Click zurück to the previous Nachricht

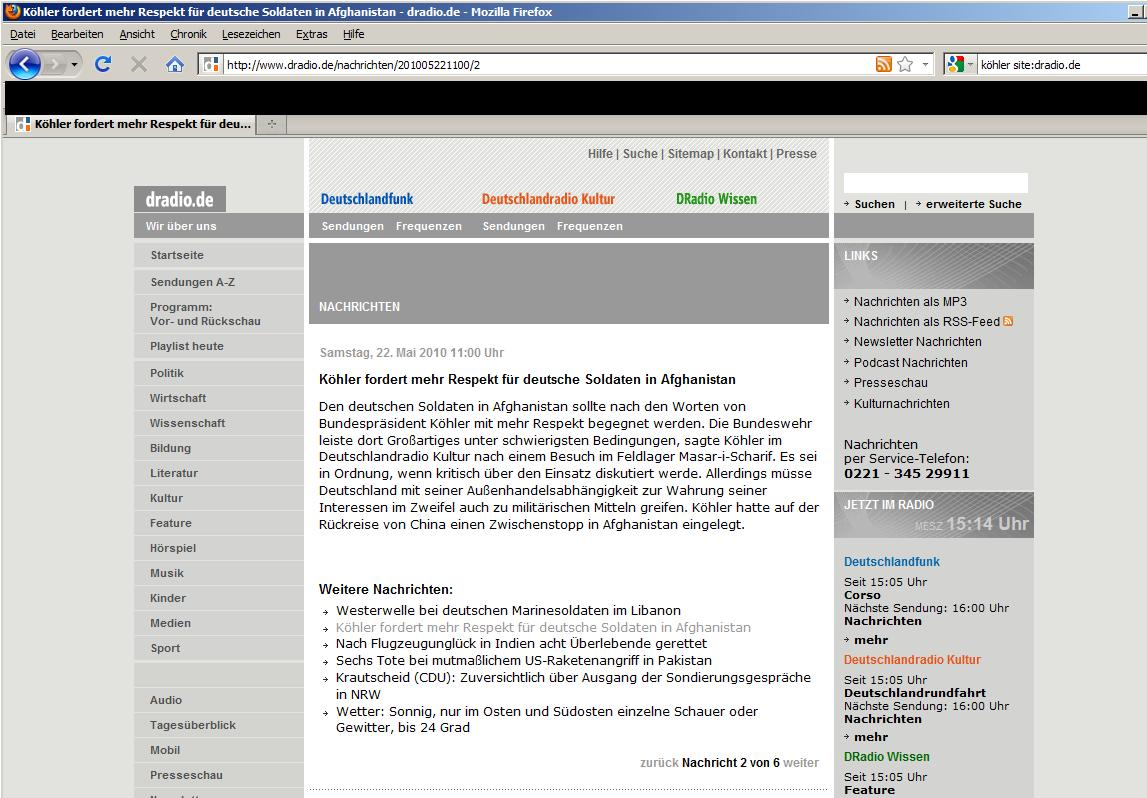(x=659, y=762)
